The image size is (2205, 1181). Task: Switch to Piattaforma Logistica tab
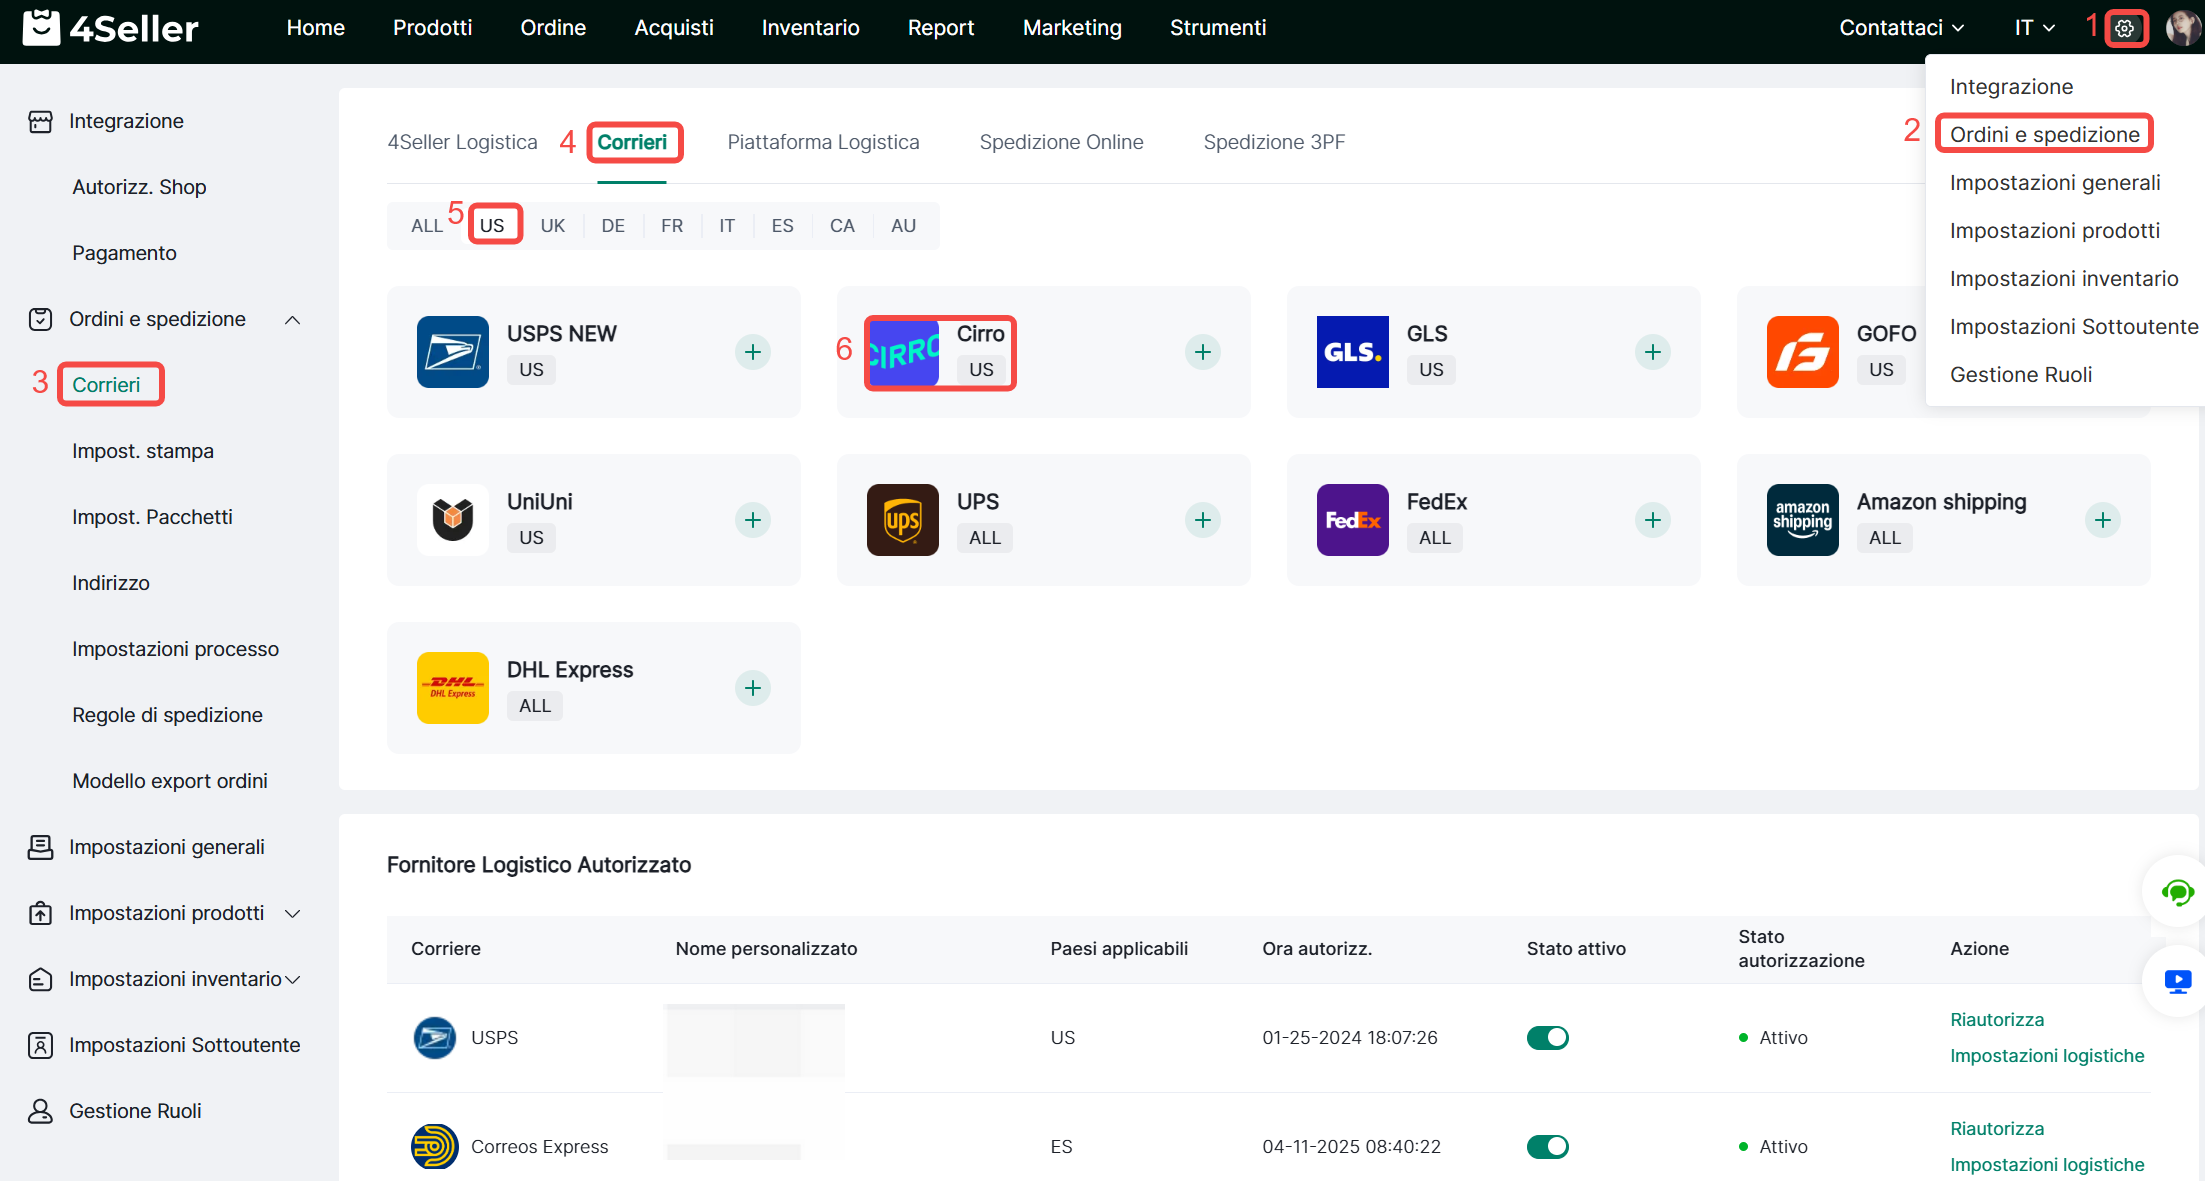point(823,142)
